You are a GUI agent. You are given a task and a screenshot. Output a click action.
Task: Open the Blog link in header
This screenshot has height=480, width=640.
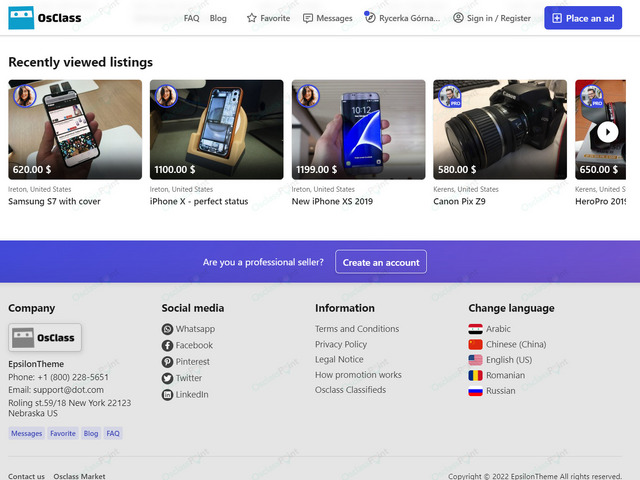(218, 18)
